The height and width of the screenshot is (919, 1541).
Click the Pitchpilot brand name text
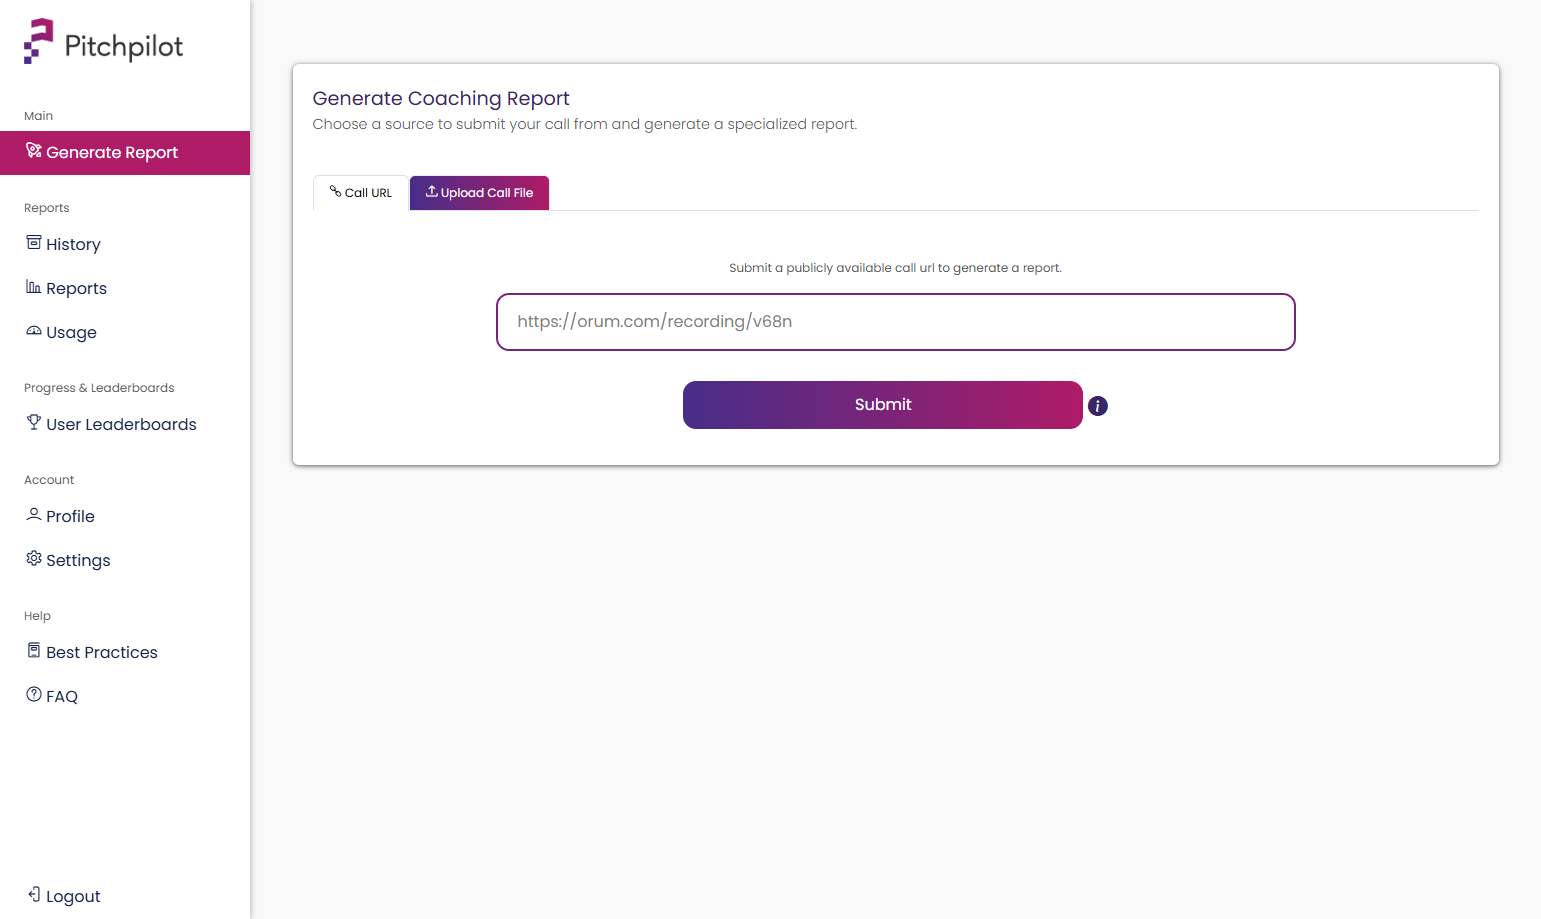point(124,46)
